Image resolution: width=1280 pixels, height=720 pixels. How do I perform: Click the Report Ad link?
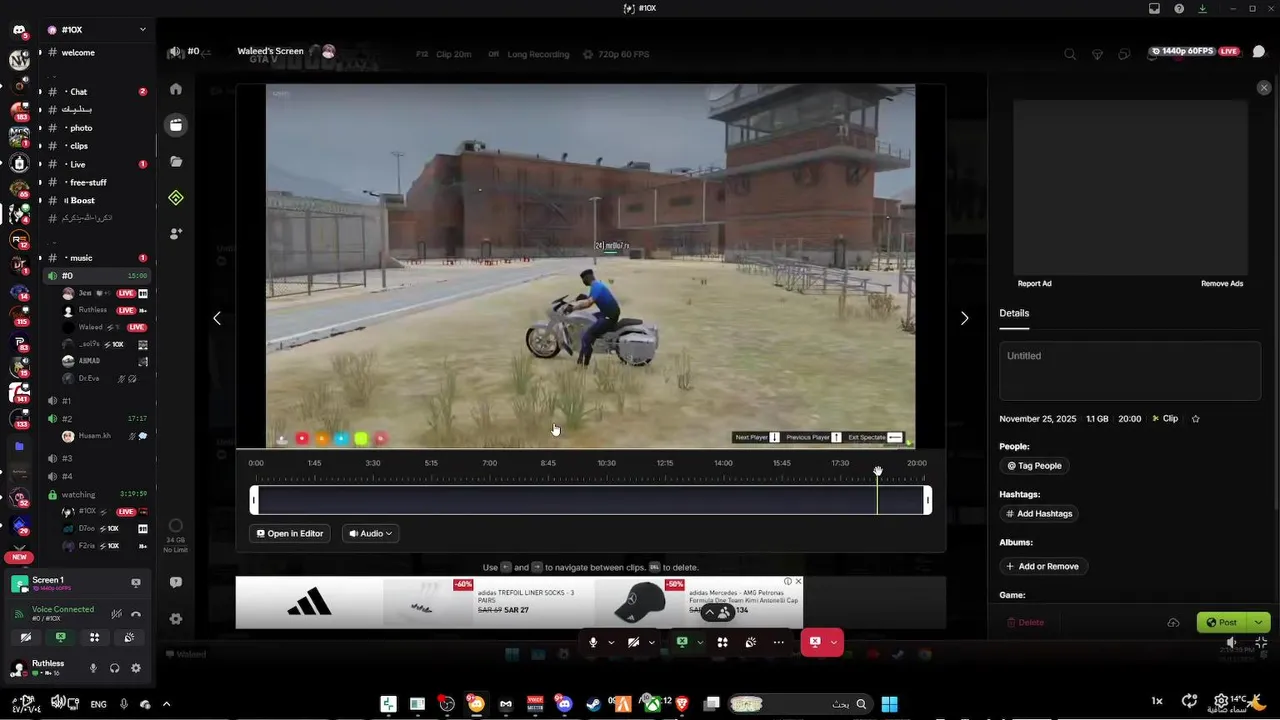pyautogui.click(x=1034, y=283)
